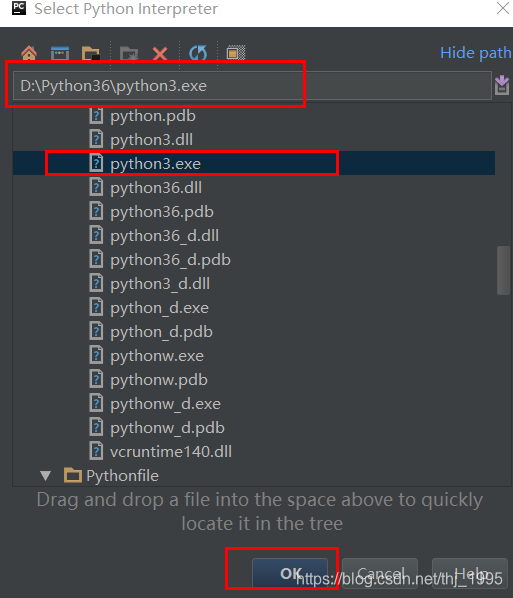Click the vertical scrollbar thumb
Viewport: 513px width, 598px height.
[x=503, y=270]
